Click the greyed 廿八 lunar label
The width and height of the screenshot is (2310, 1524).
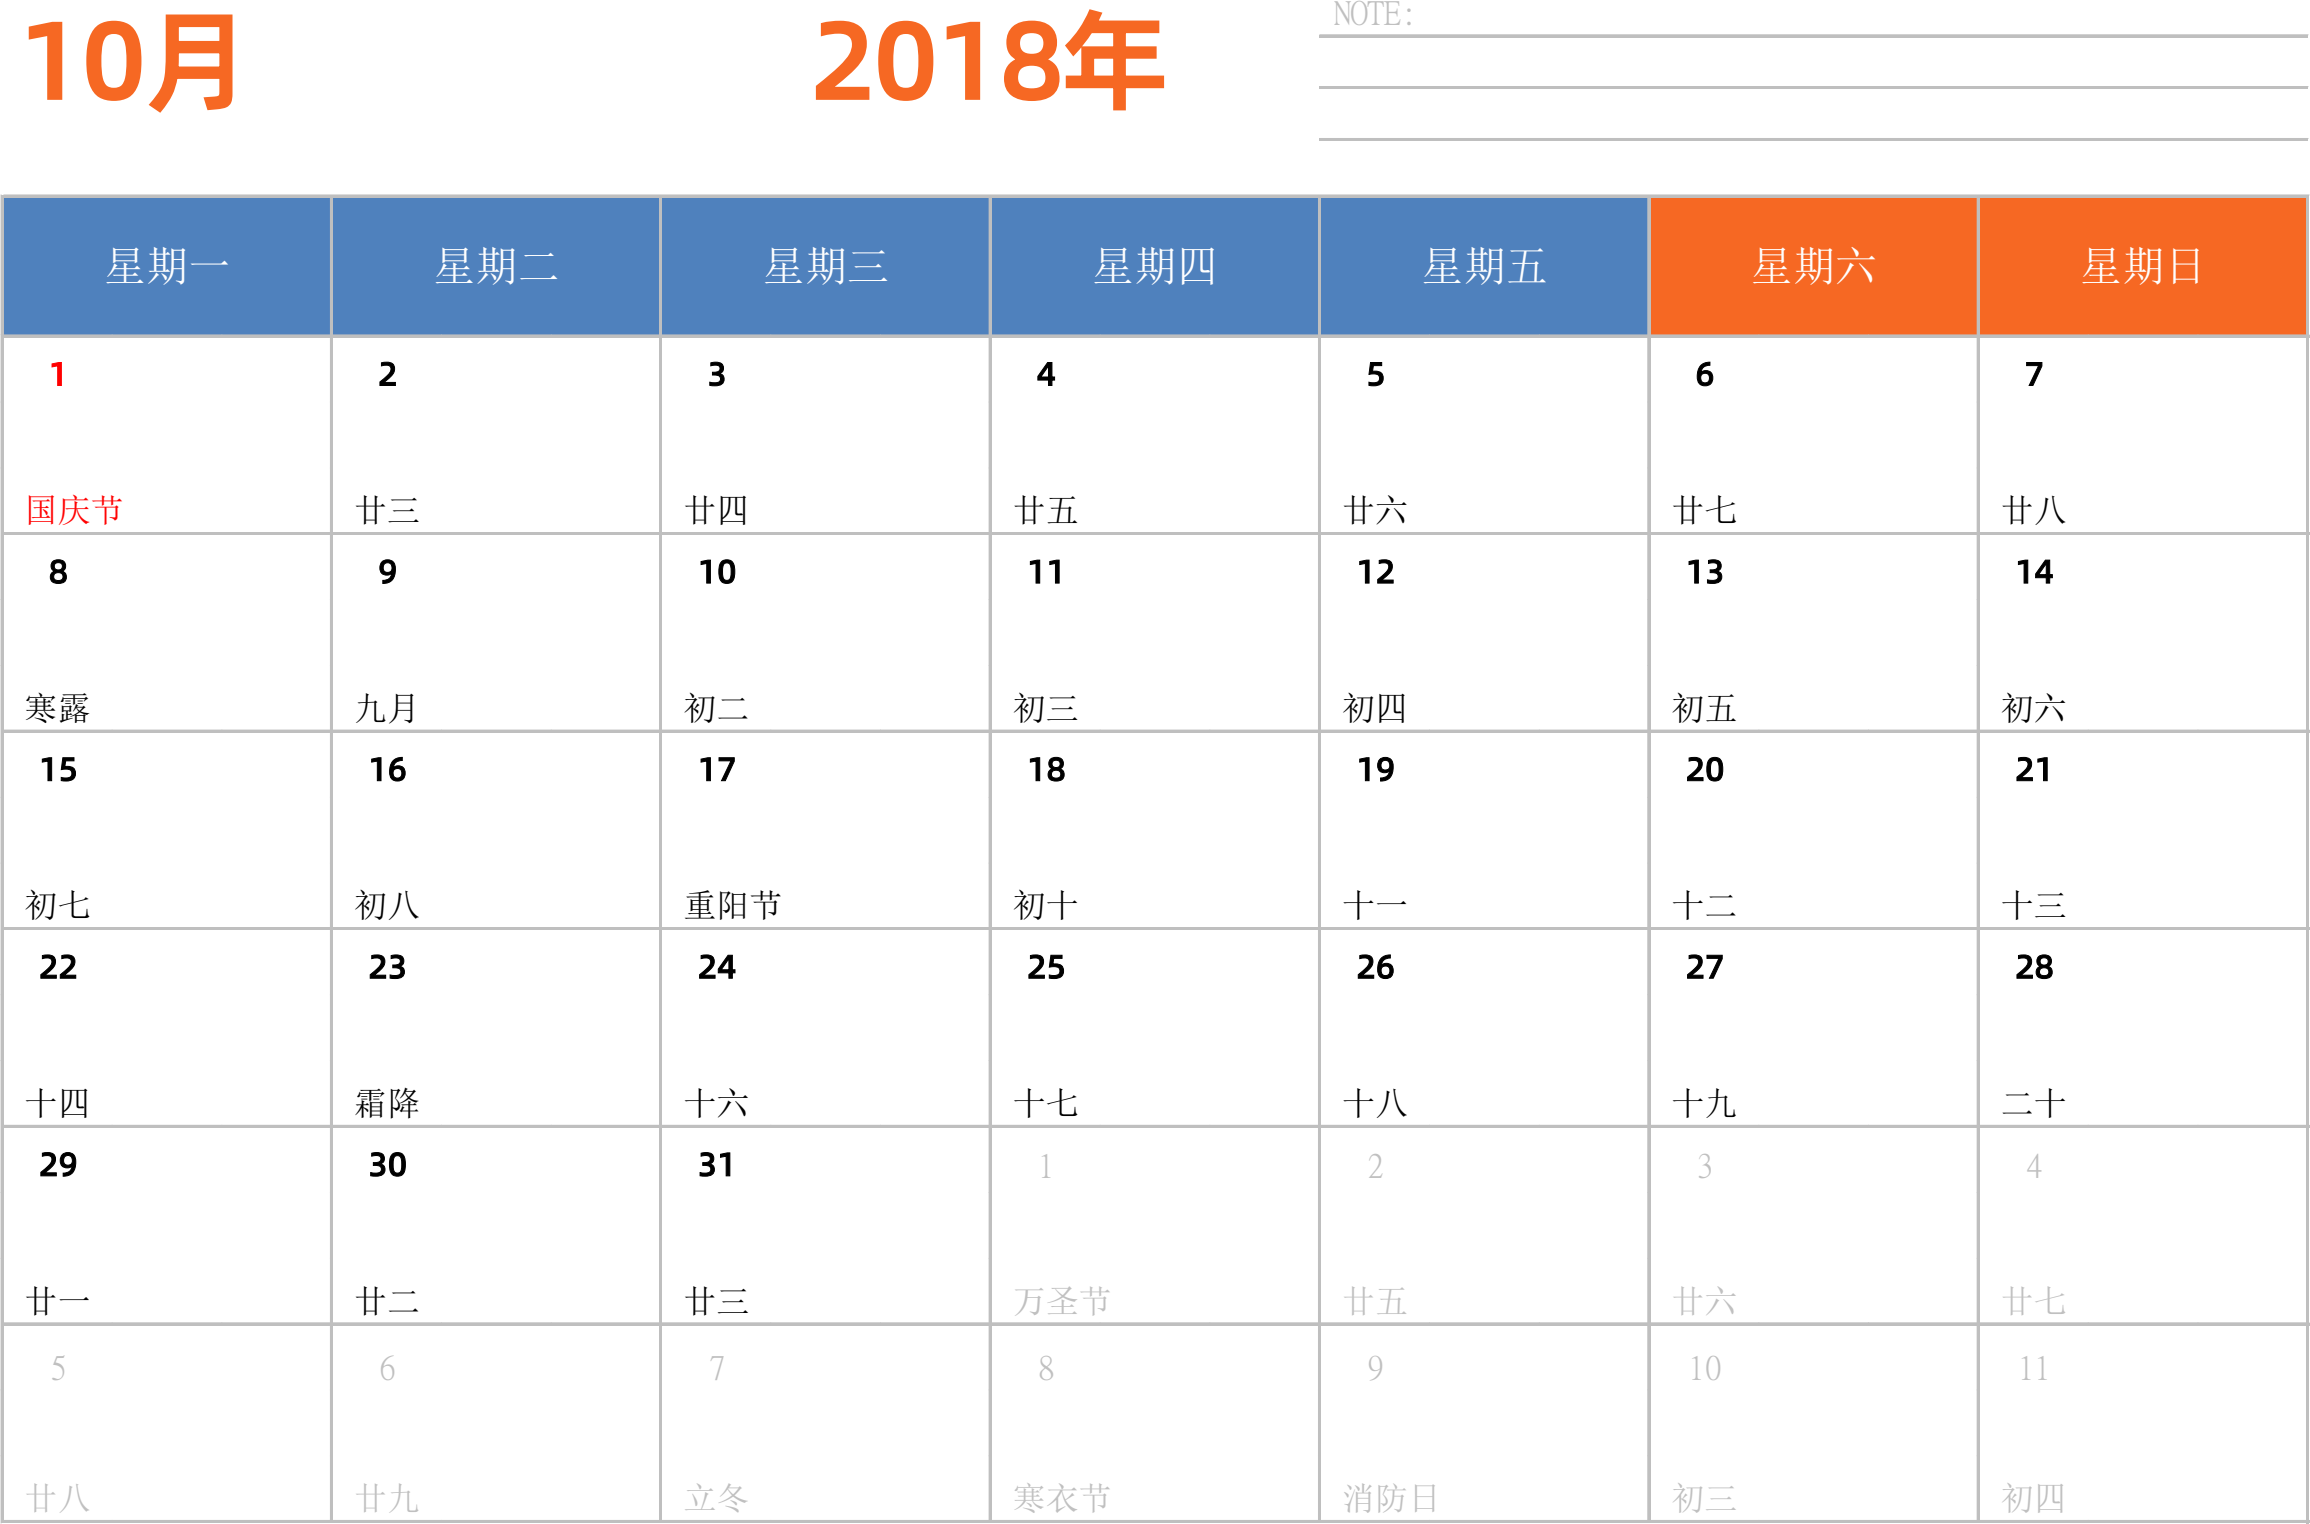pos(57,1498)
